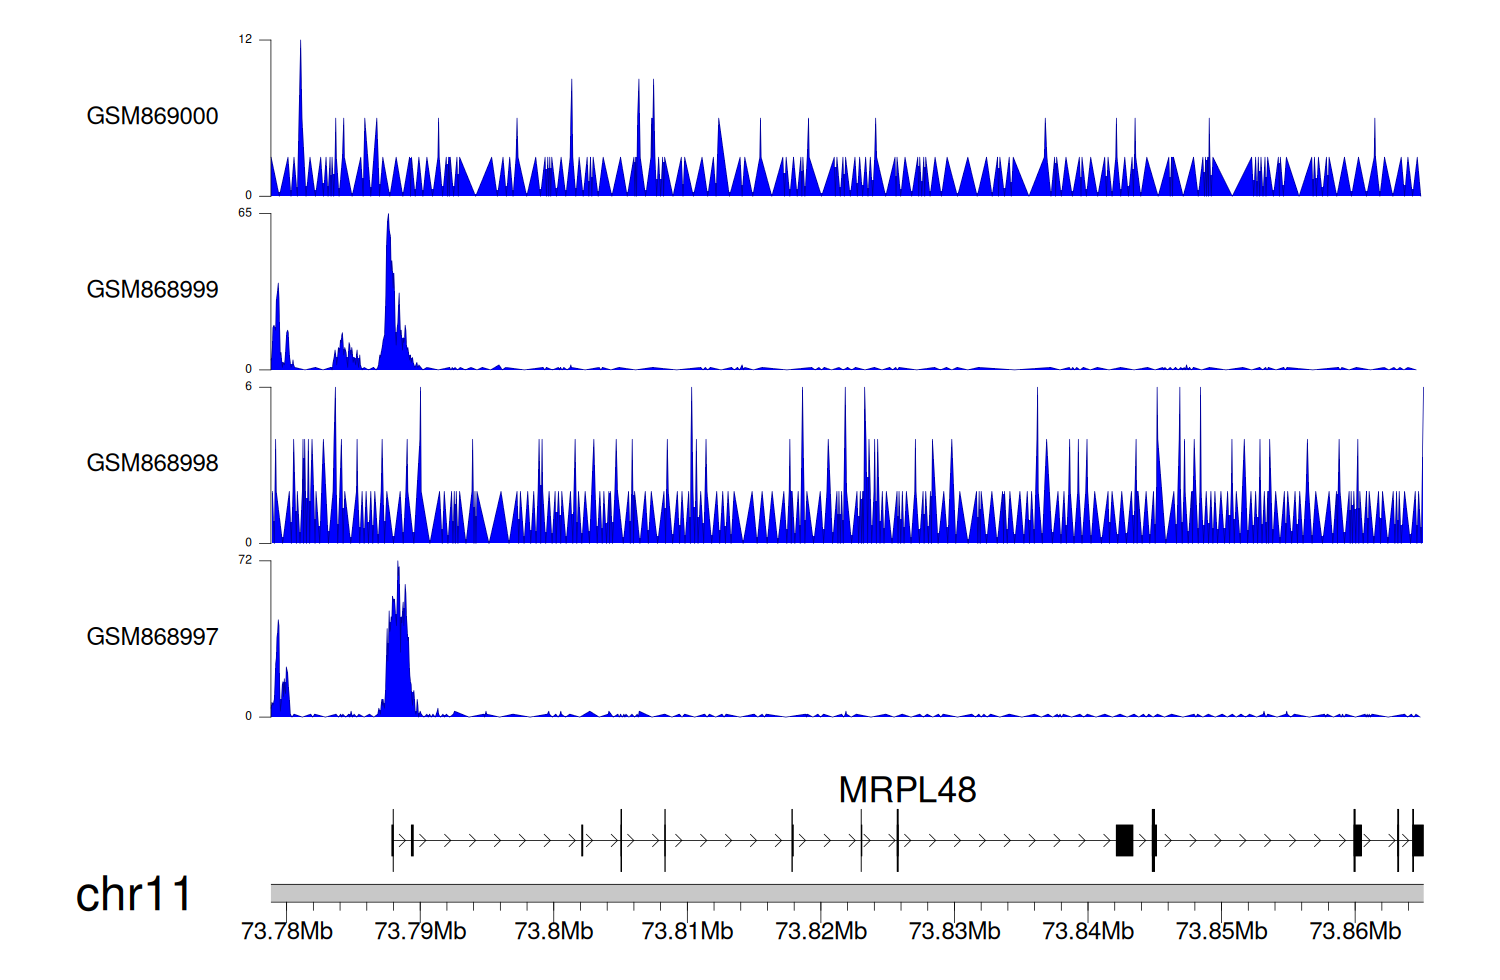Click the 73.78Mb axis tick label
Screen dimensions: 1500x980
pyautogui.click(x=287, y=931)
